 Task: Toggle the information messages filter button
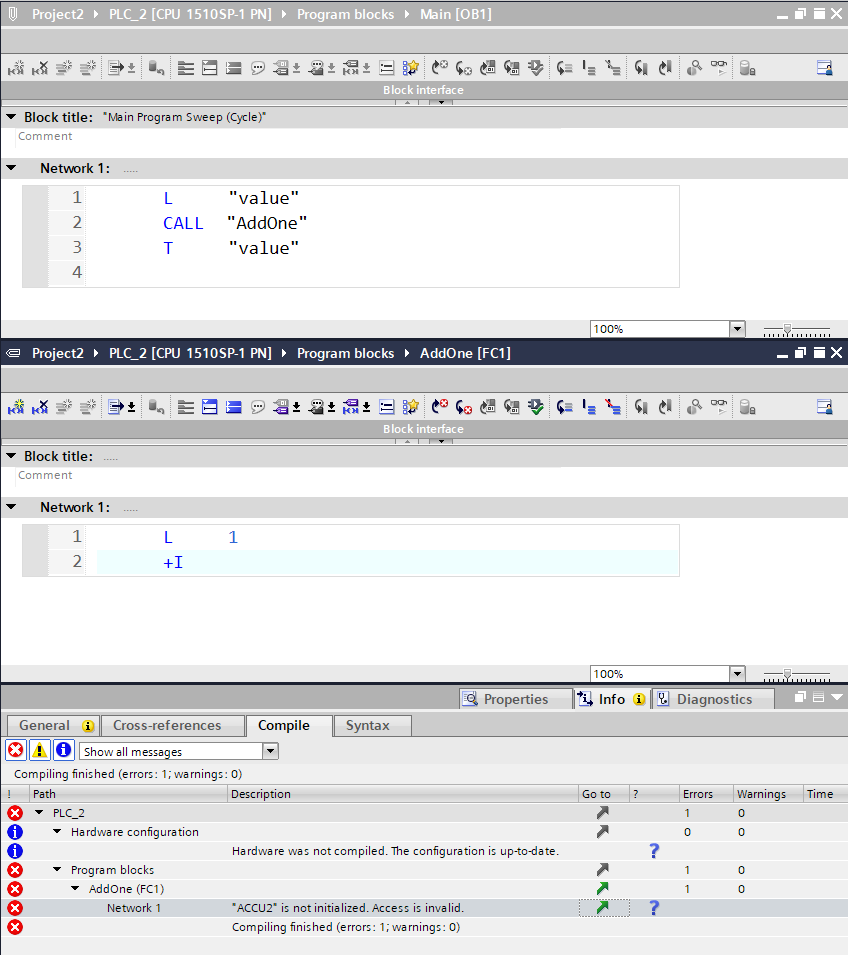pyautogui.click(x=63, y=750)
